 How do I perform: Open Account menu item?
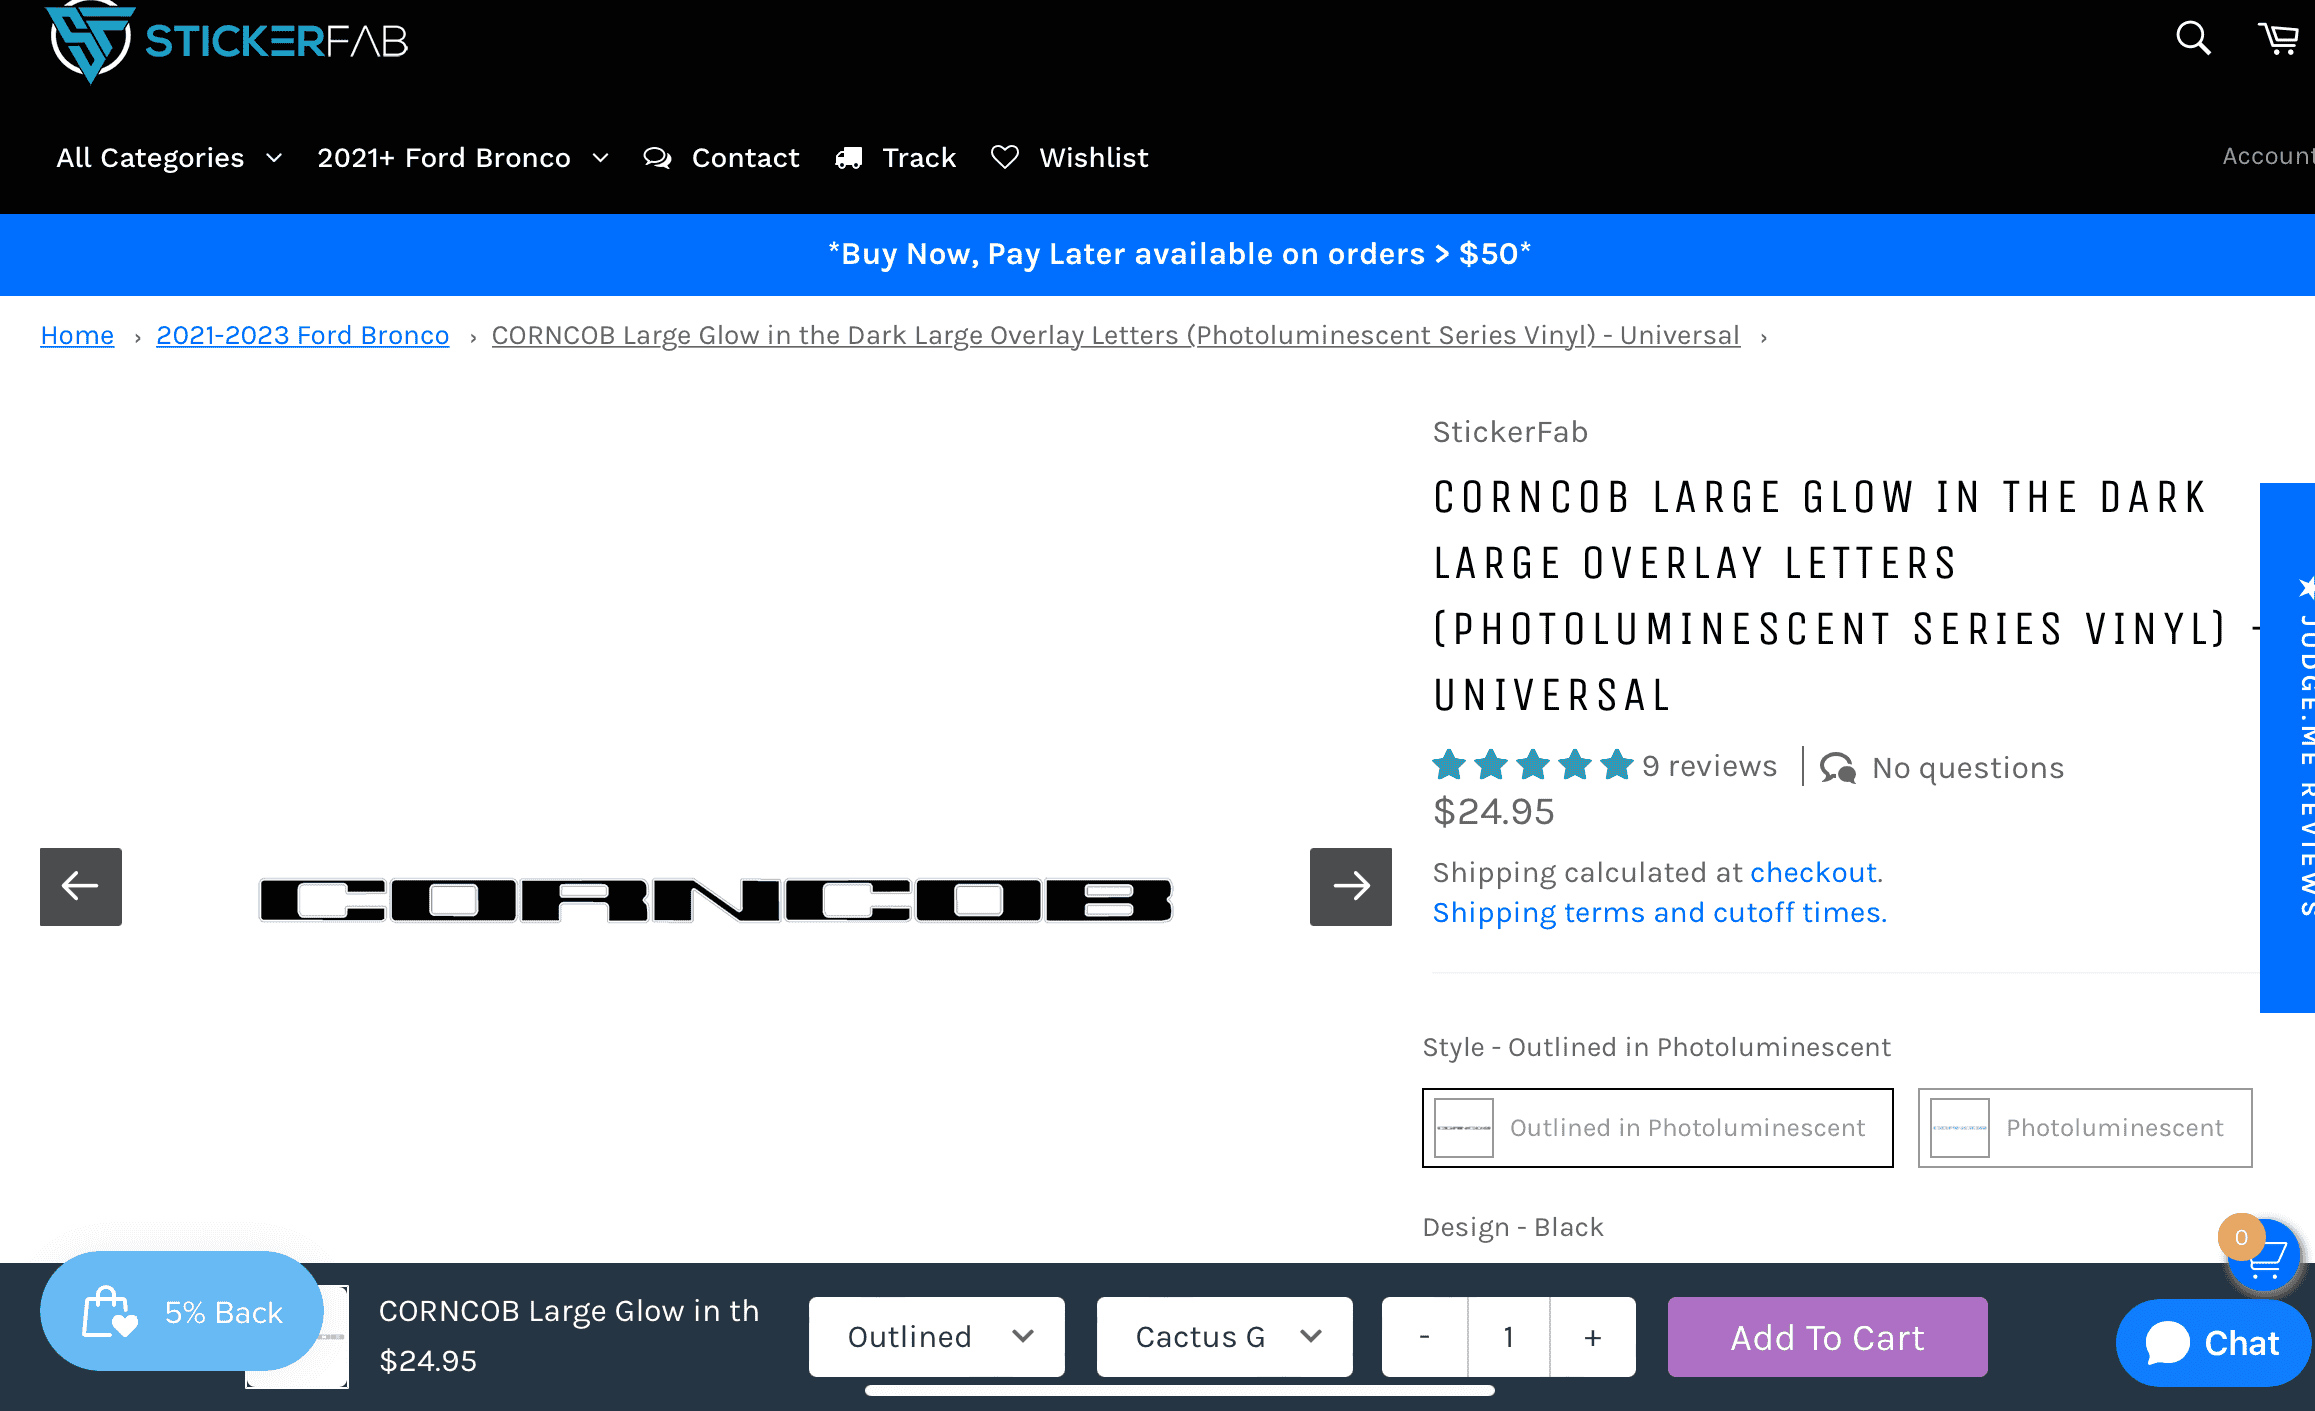click(2268, 156)
